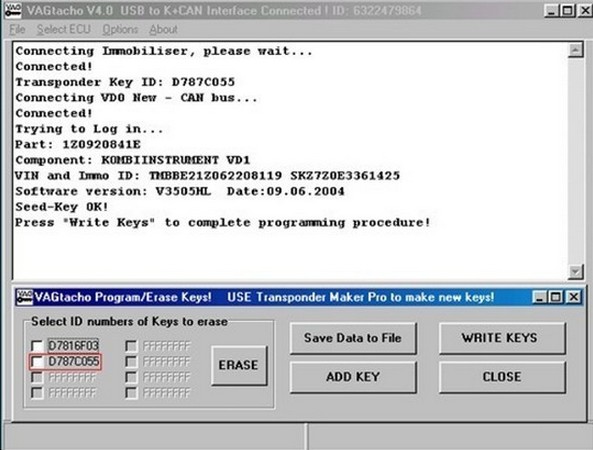Open the About menu

163,29
